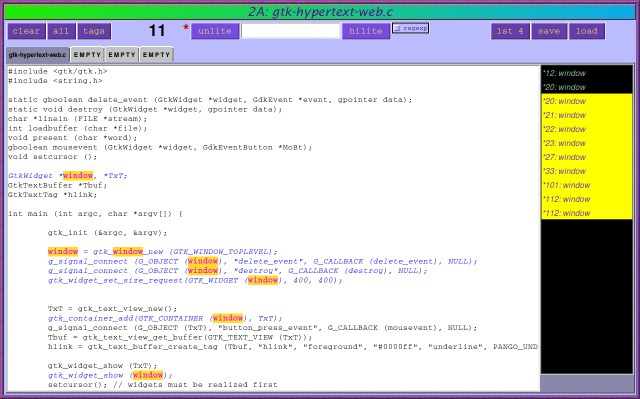Click the clear button

point(26,31)
